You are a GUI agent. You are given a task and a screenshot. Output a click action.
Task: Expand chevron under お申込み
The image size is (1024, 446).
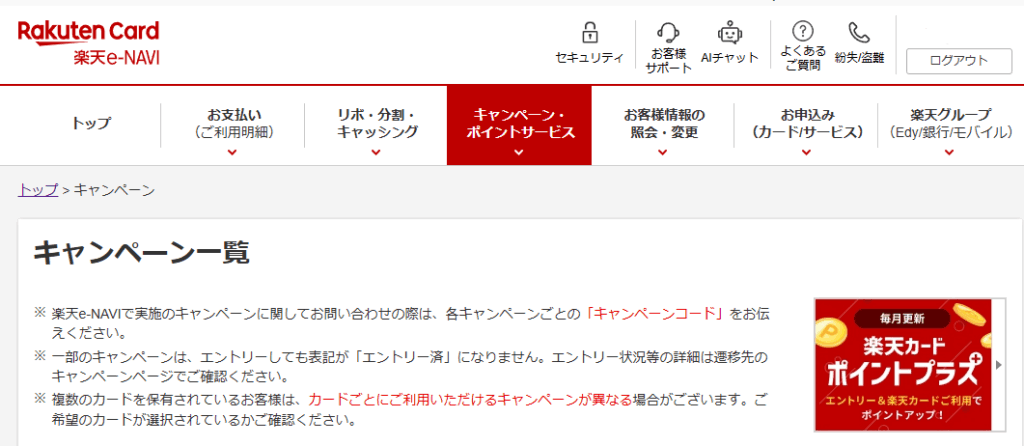[x=807, y=153]
